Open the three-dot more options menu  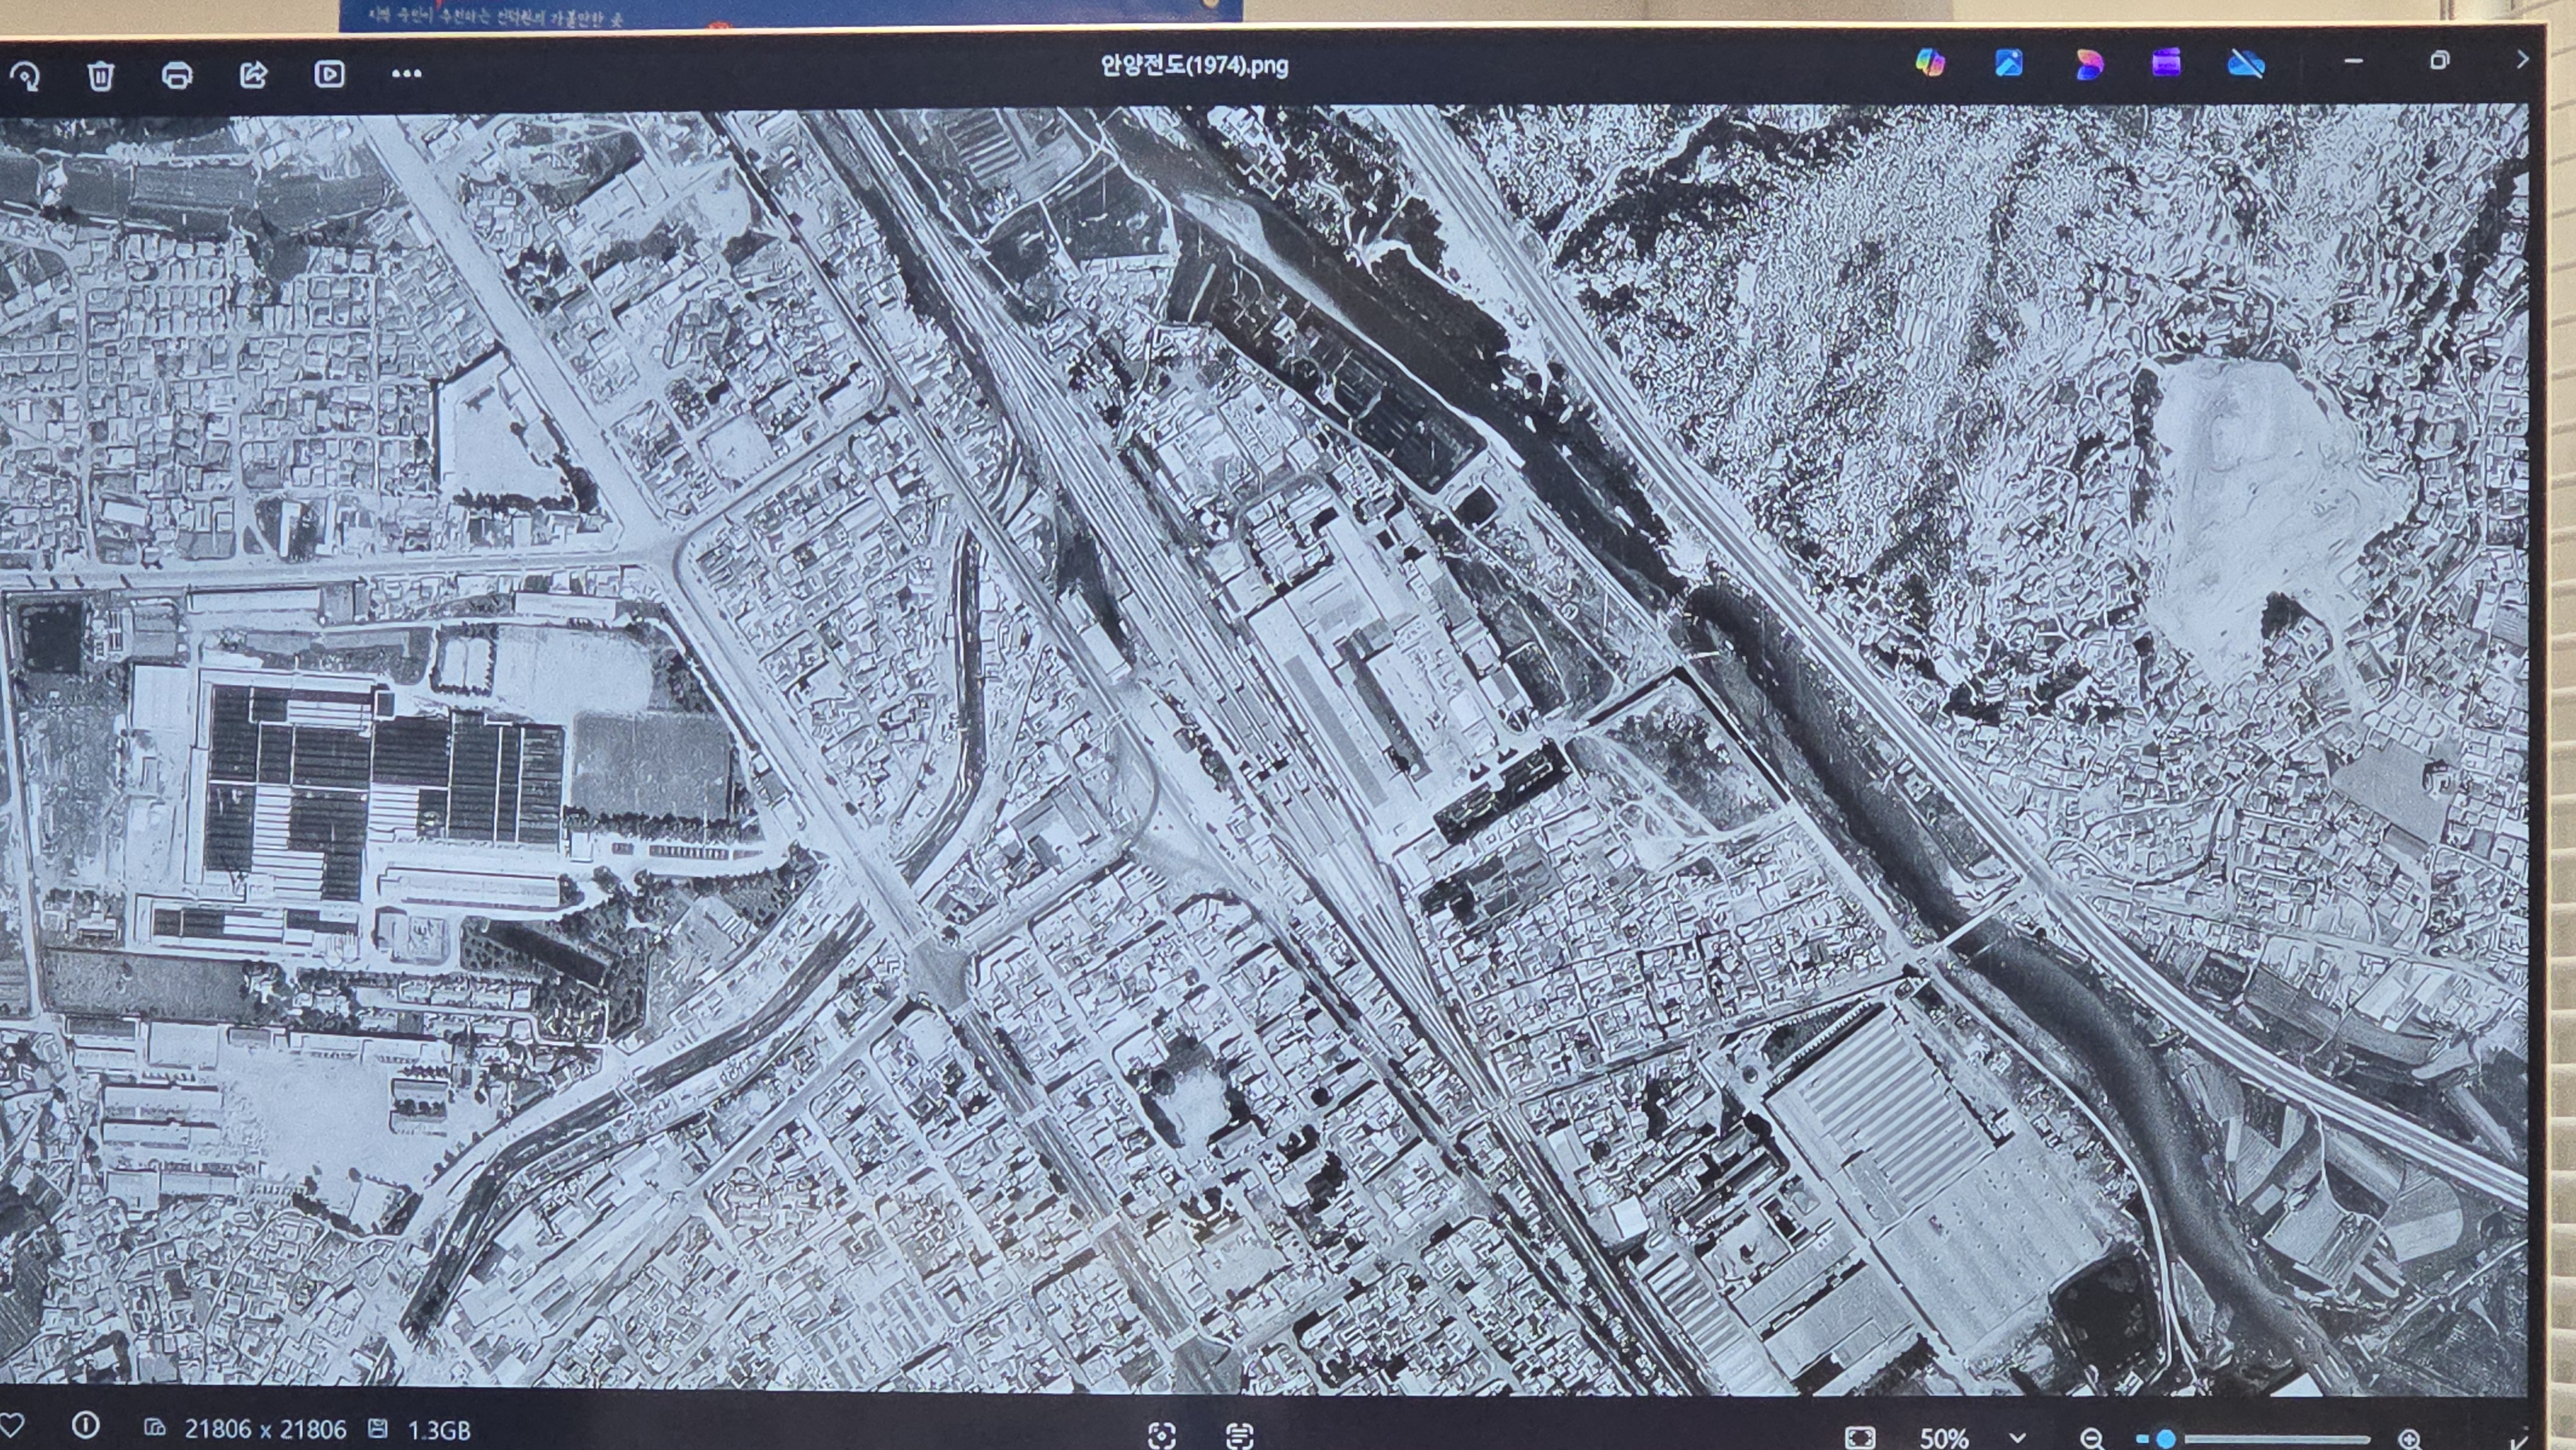pos(406,73)
